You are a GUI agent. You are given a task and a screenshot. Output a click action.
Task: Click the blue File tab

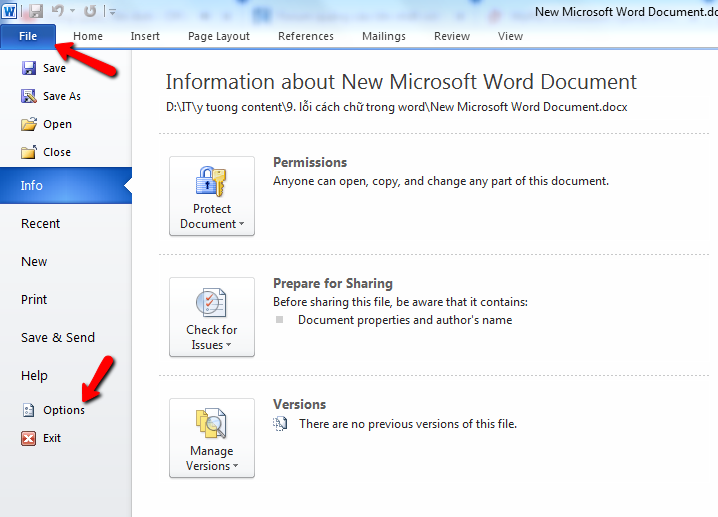tap(28, 36)
